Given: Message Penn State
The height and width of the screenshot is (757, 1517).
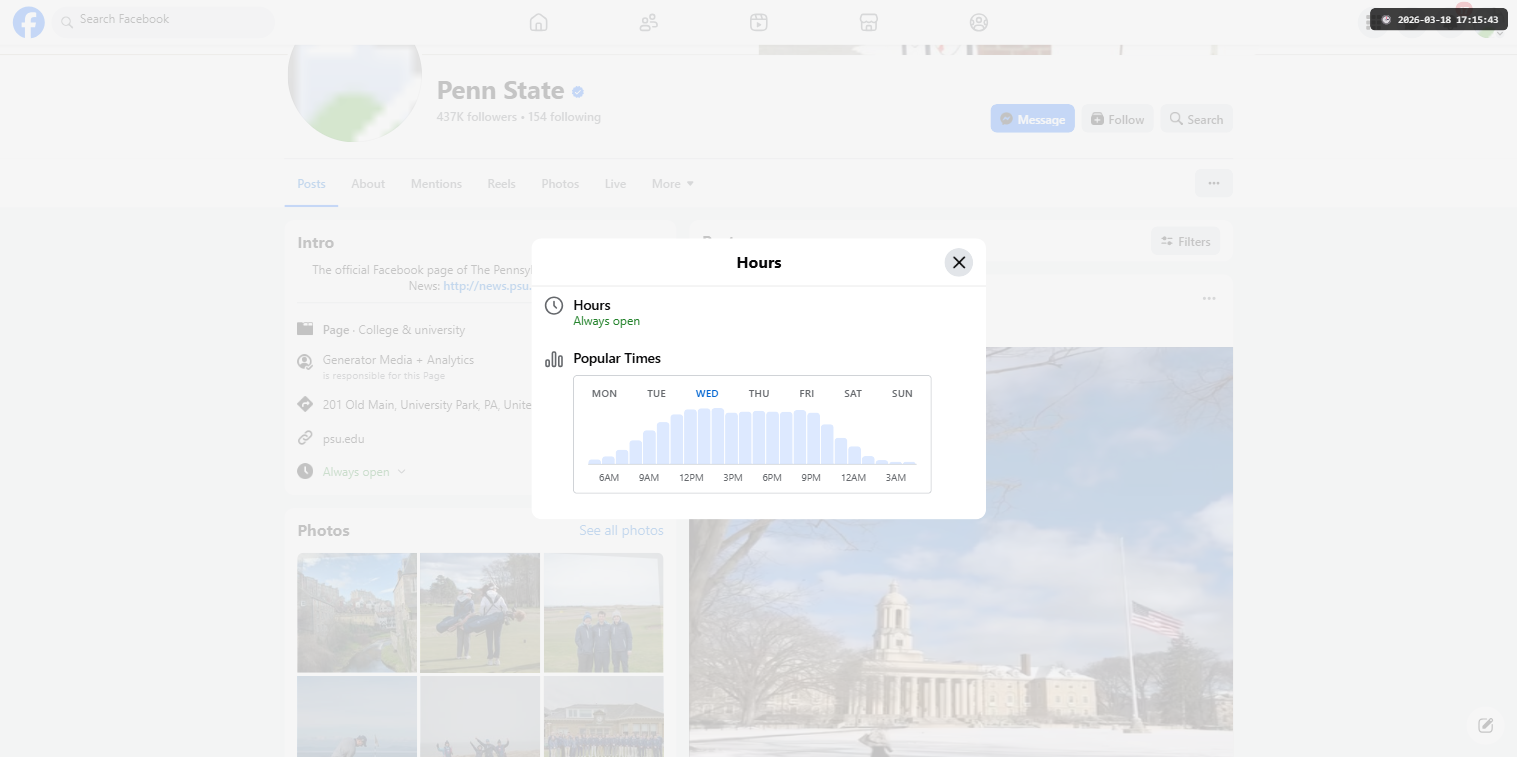Looking at the screenshot, I should 1033,119.
